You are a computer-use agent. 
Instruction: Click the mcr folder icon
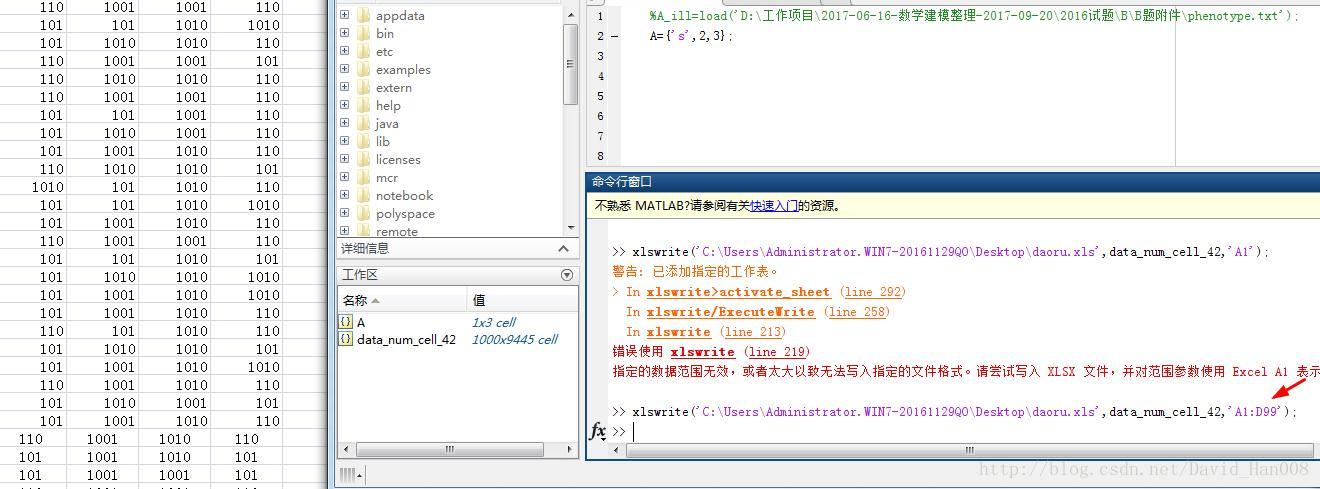pyautogui.click(x=363, y=177)
